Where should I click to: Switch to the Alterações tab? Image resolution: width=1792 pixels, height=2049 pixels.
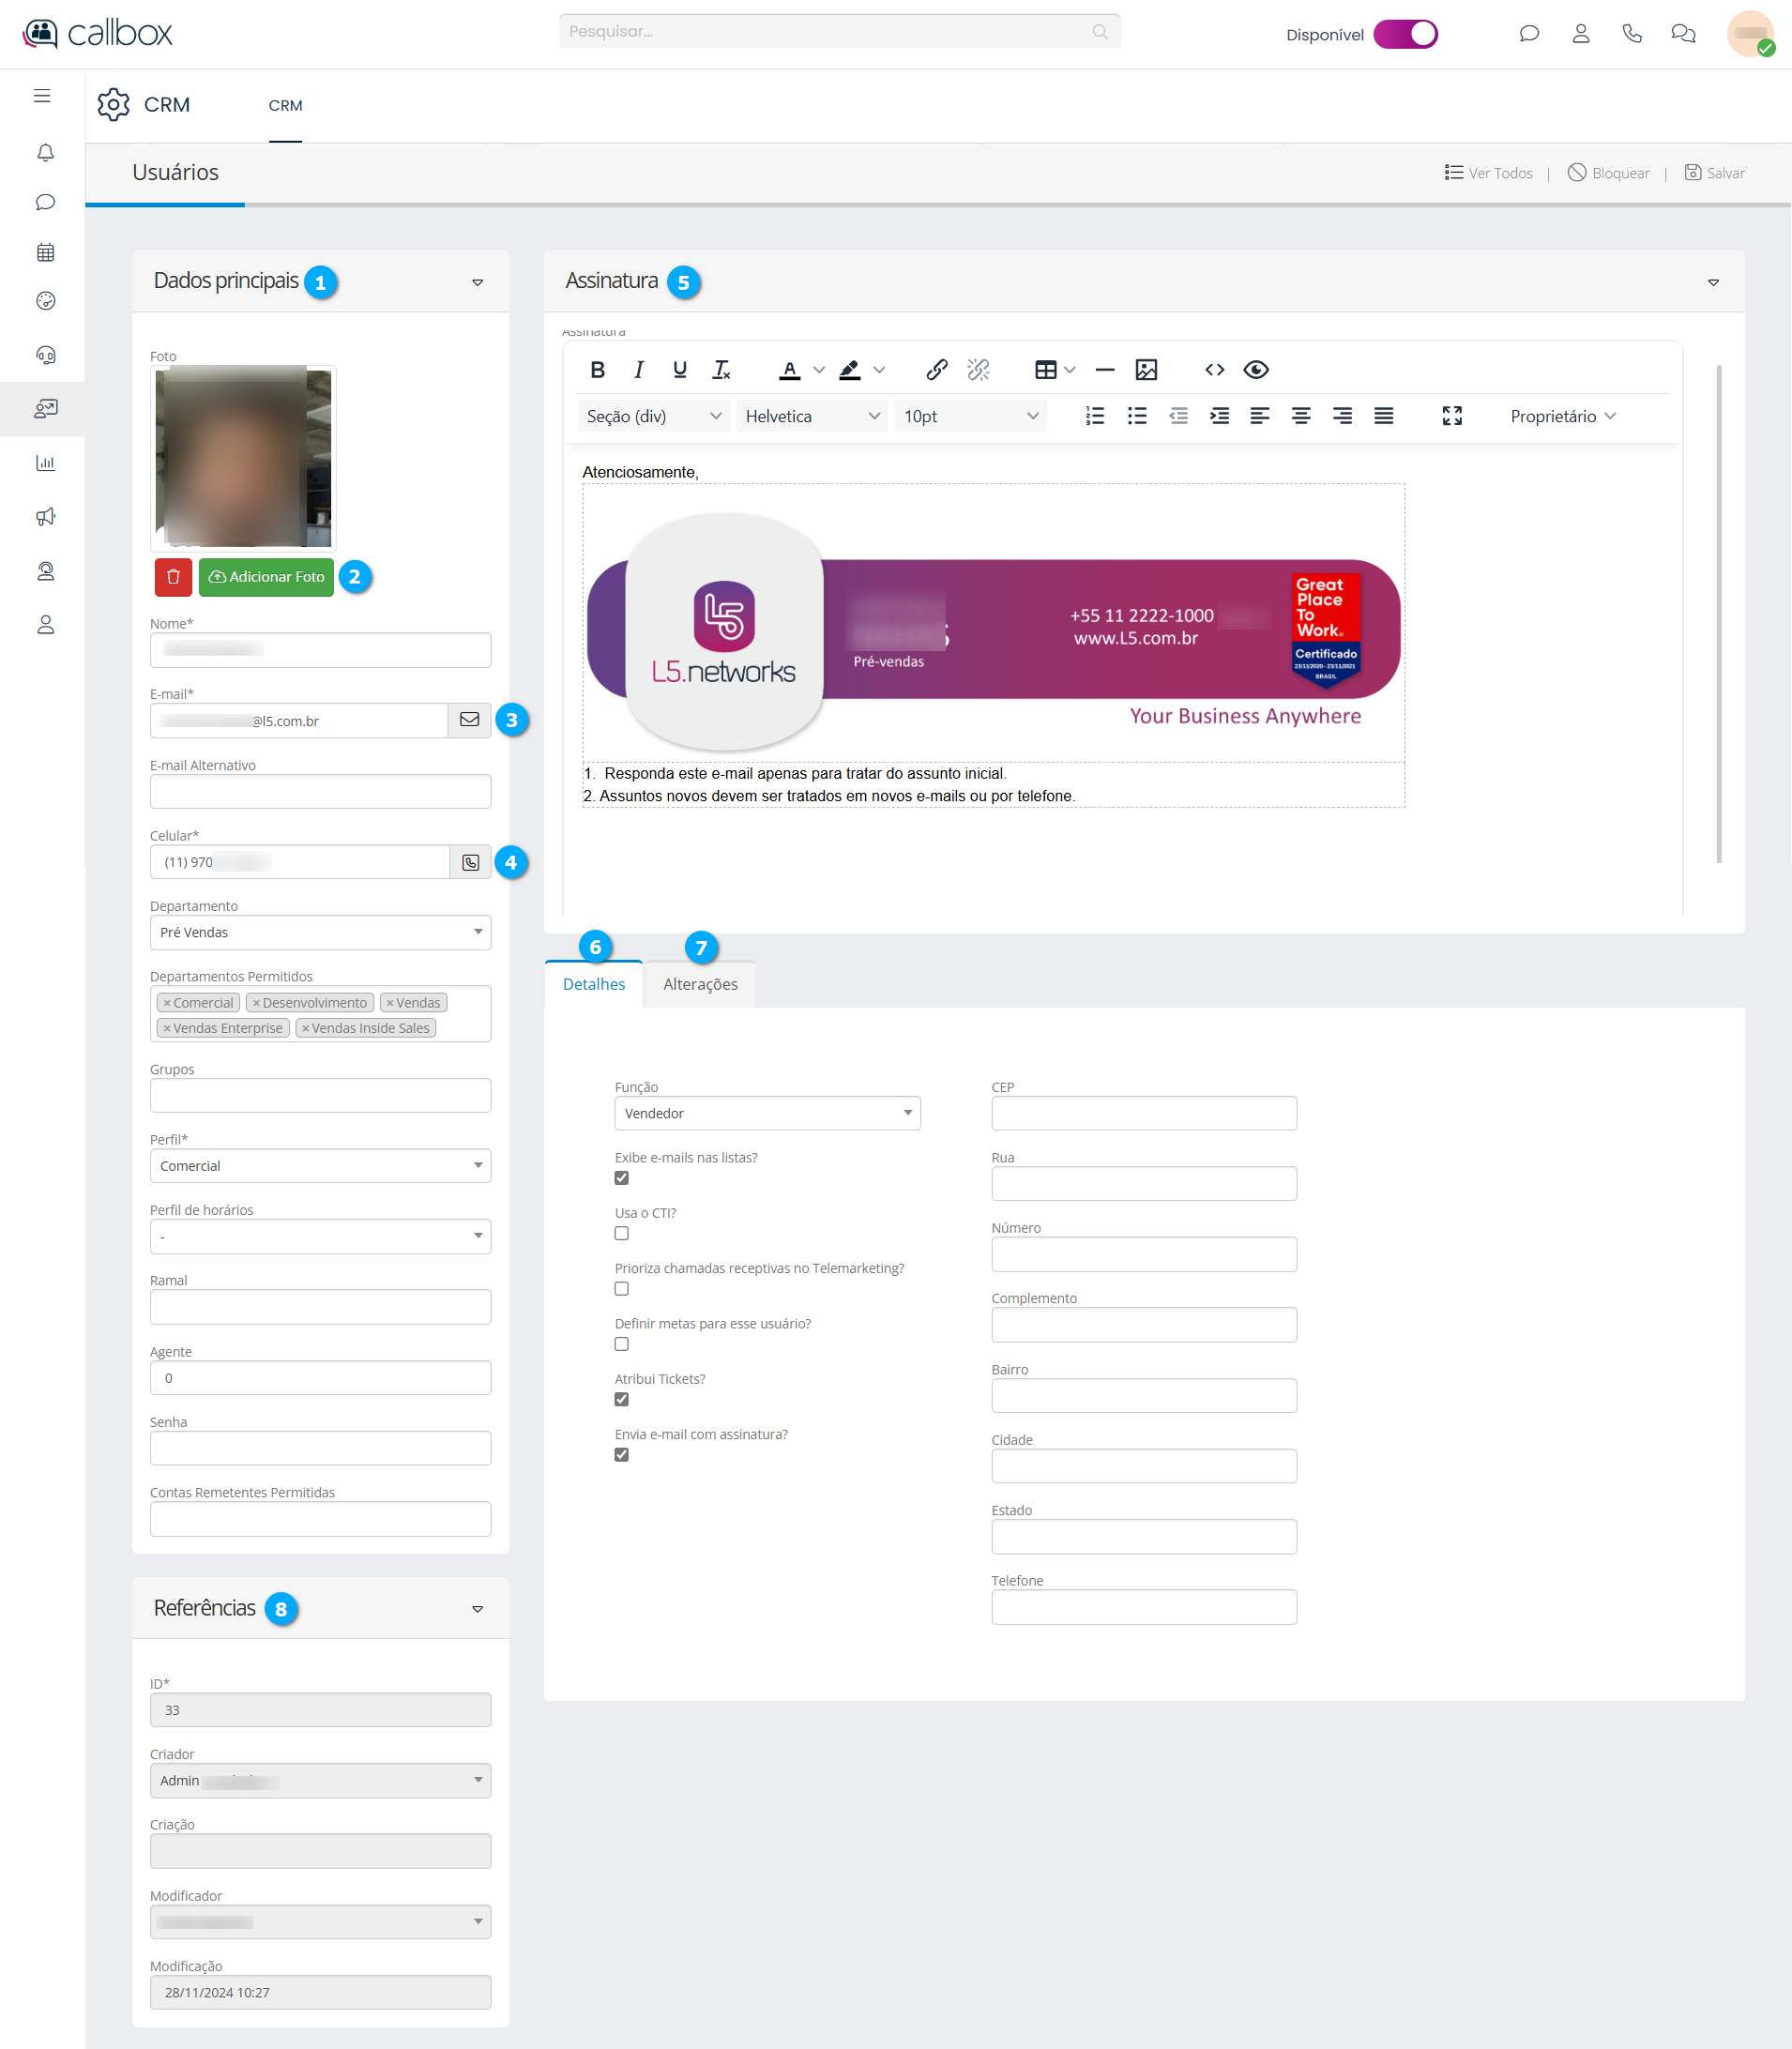[700, 984]
